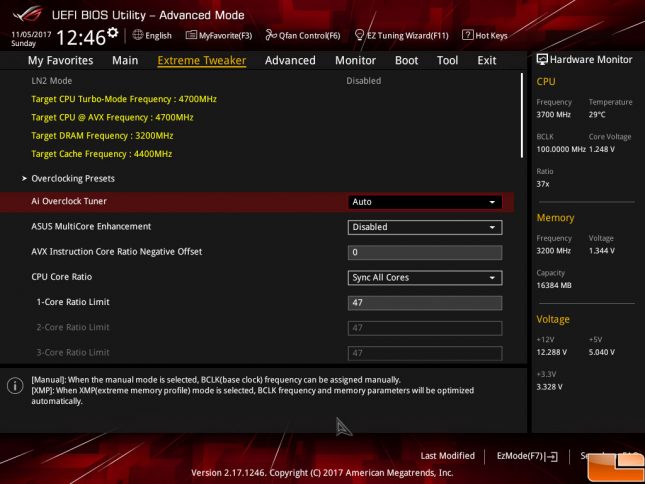This screenshot has height=484, width=645.
Task: Select the CPU Core Ratio label
Action: (x=61, y=277)
